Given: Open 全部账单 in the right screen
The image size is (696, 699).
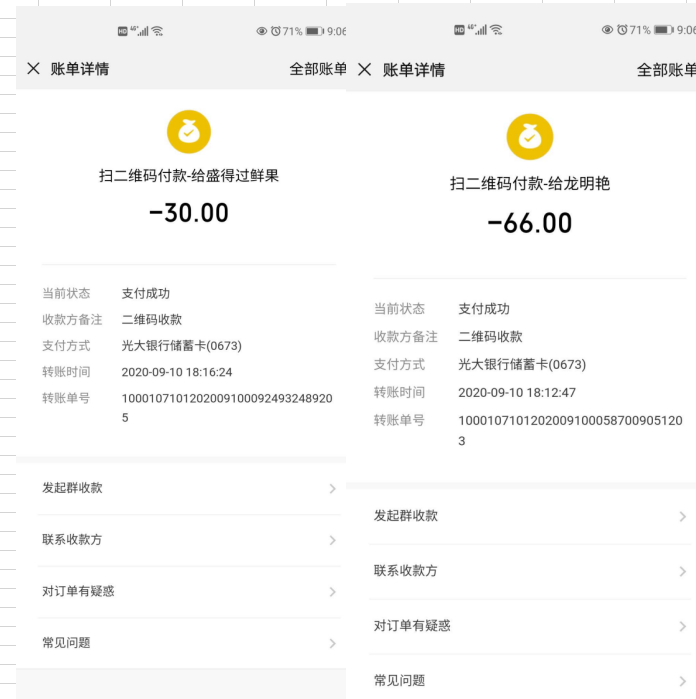Looking at the screenshot, I should tap(665, 70).
